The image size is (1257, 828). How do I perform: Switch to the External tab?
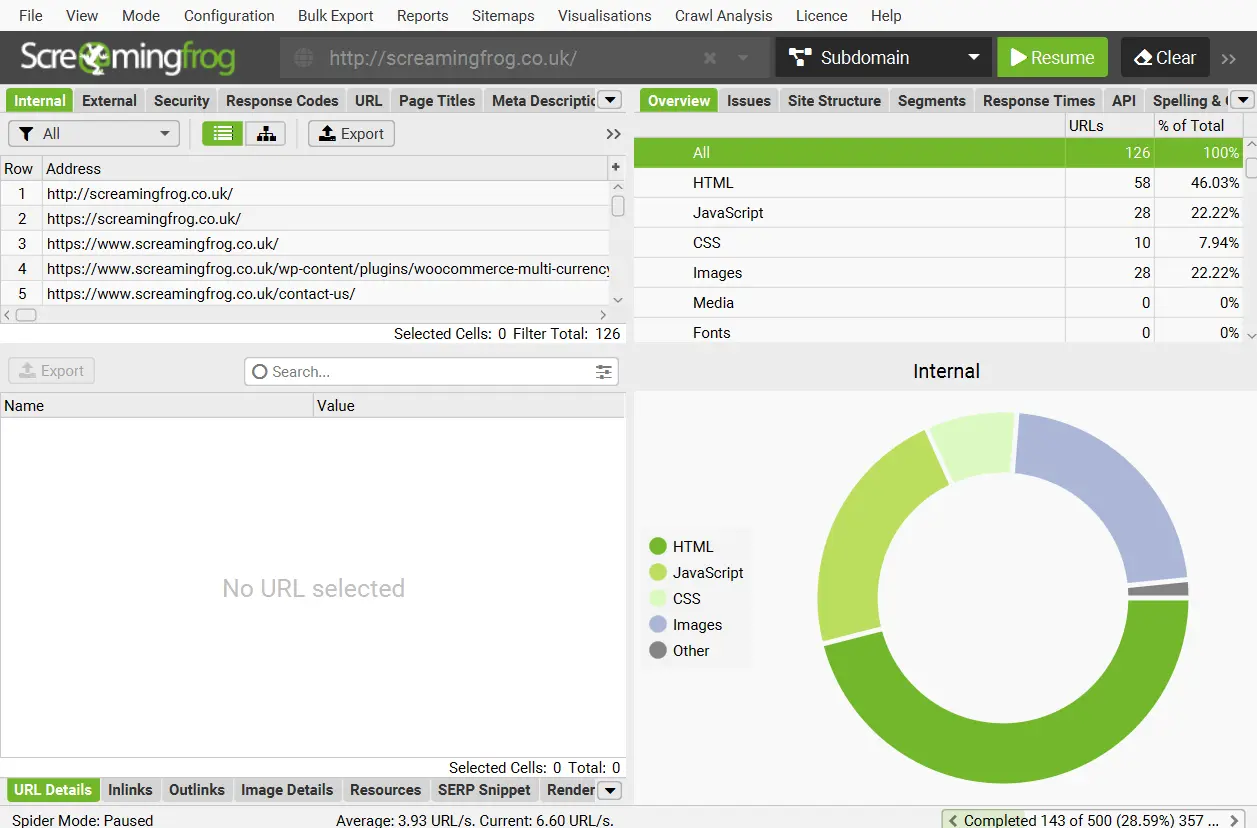coord(109,100)
